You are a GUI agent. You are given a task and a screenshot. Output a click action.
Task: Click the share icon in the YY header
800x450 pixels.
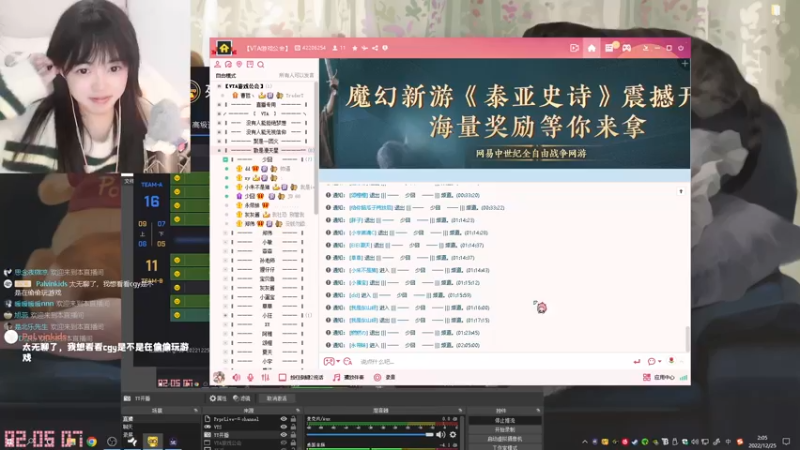375,48
